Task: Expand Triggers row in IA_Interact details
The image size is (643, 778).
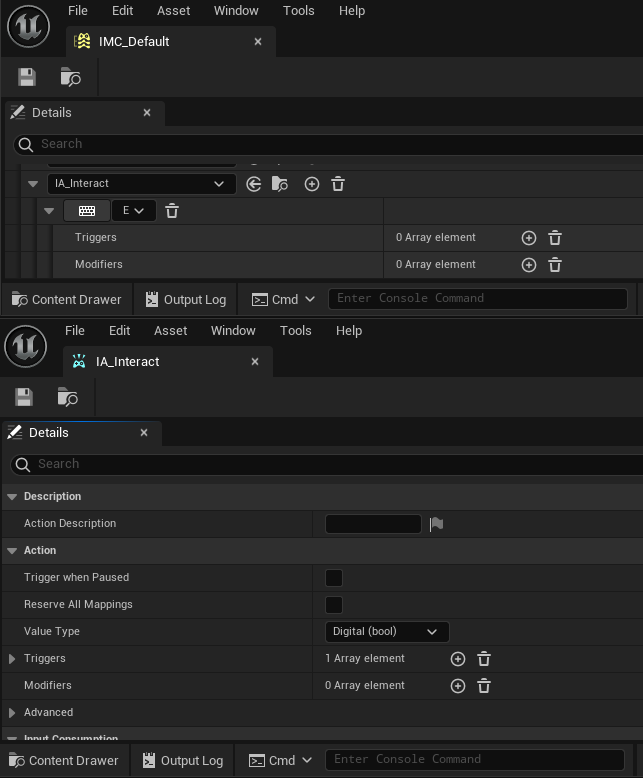Action: tap(12, 659)
